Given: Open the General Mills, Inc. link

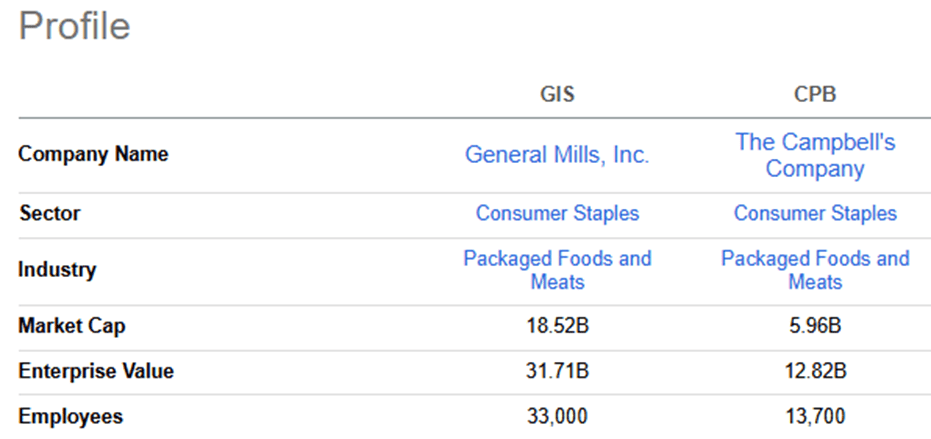Looking at the screenshot, I should [x=557, y=155].
